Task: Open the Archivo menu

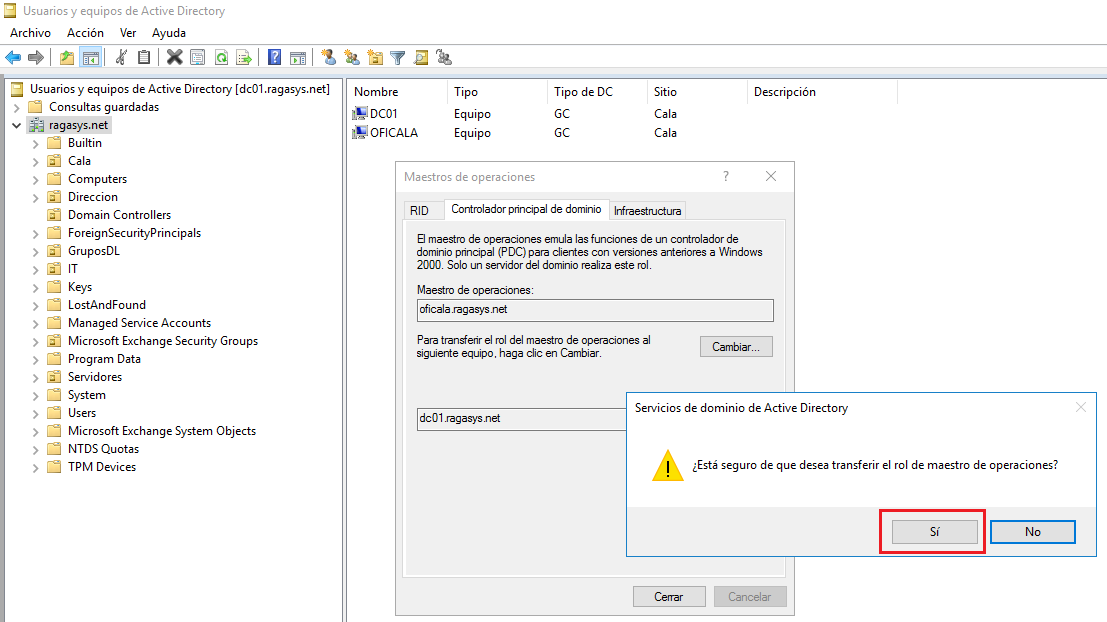Action: [30, 32]
